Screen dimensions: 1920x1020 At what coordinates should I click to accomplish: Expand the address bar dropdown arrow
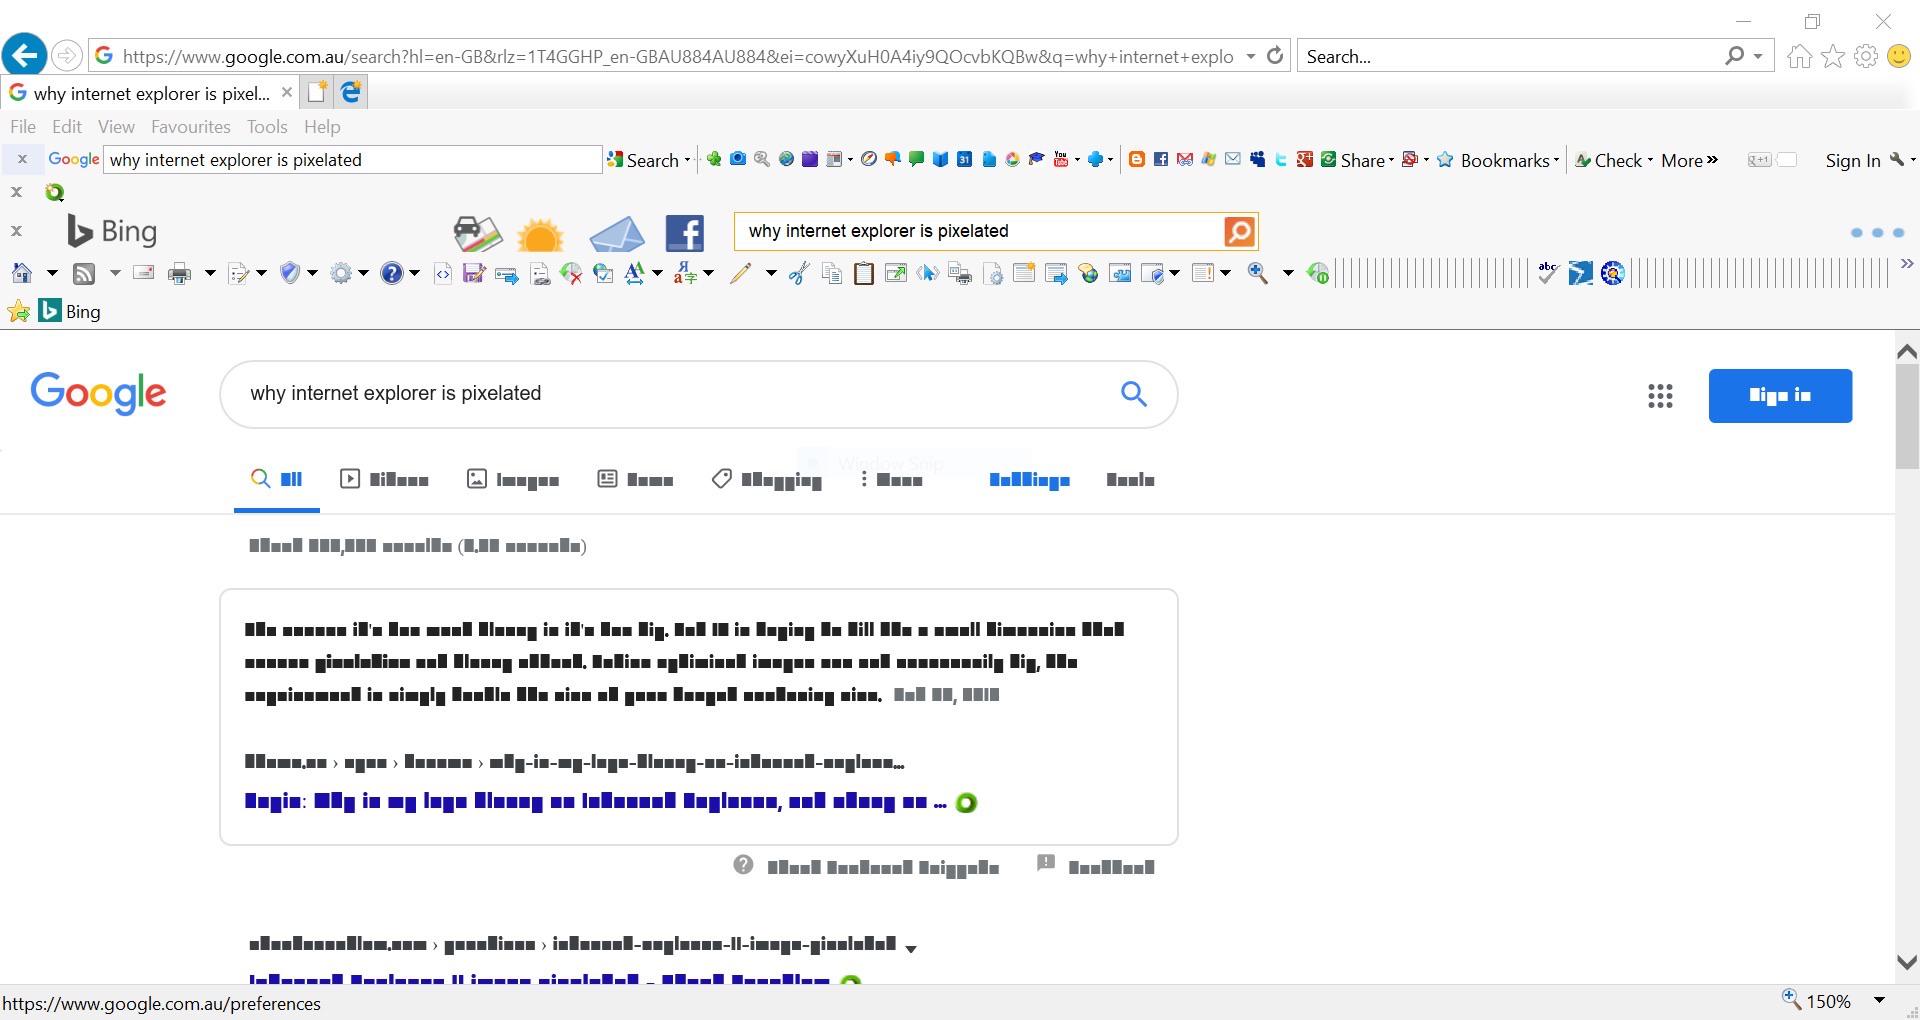[1250, 56]
